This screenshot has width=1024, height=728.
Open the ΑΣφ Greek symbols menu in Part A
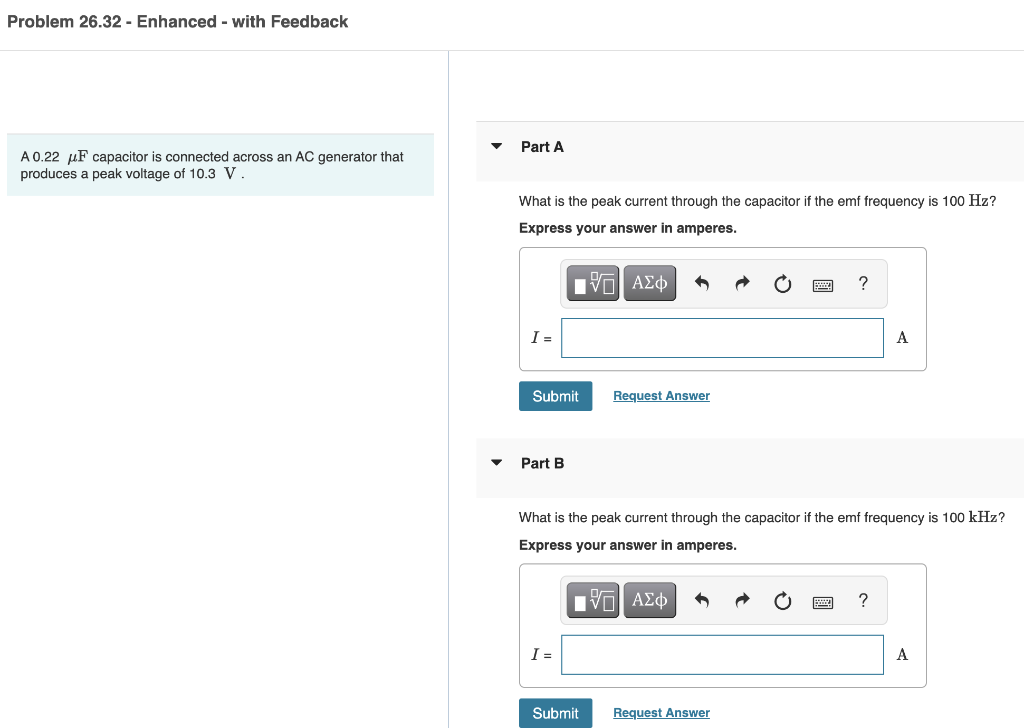(649, 283)
